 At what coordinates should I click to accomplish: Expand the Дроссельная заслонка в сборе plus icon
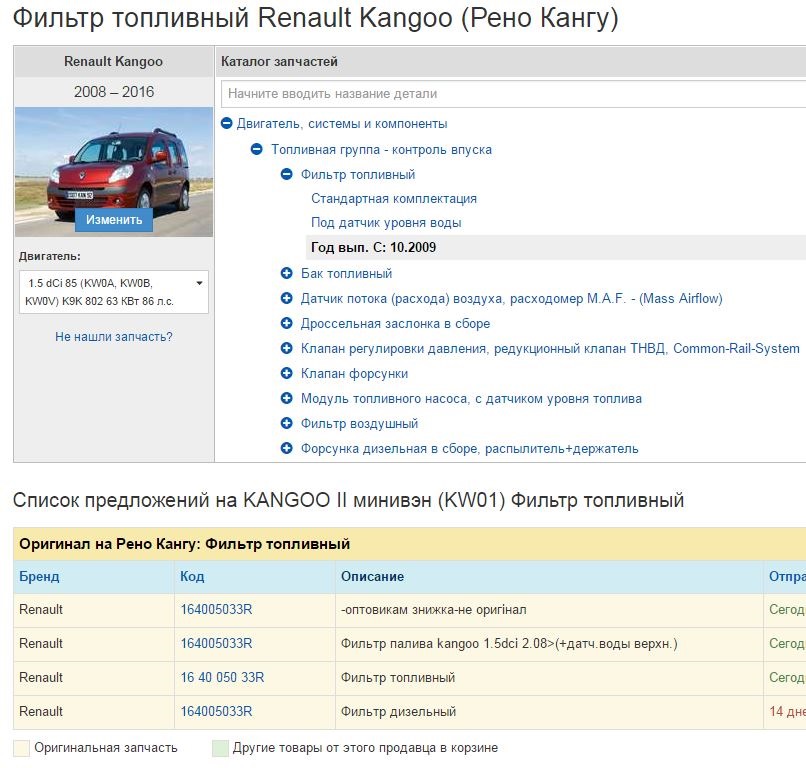(x=286, y=323)
